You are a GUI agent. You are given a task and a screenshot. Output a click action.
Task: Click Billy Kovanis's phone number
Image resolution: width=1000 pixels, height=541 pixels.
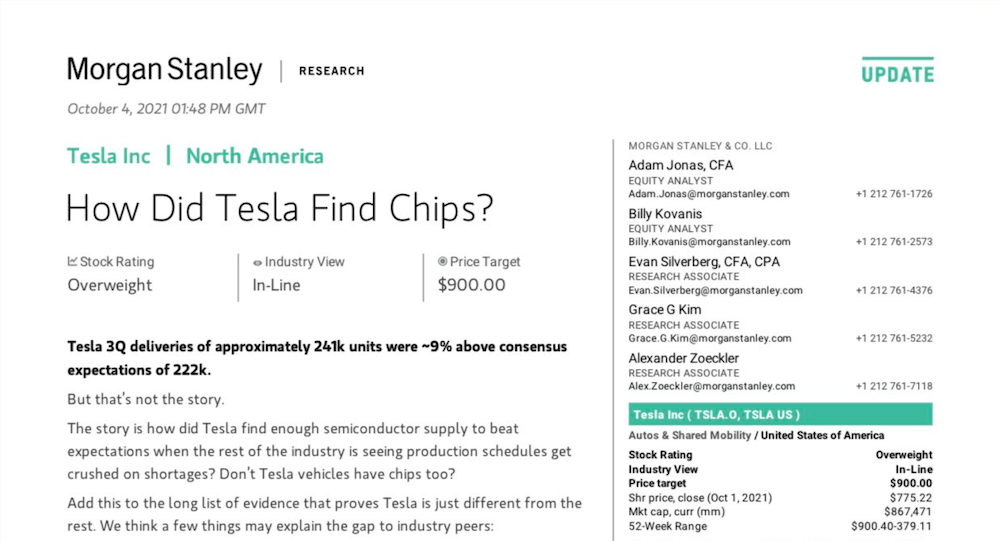click(x=894, y=242)
